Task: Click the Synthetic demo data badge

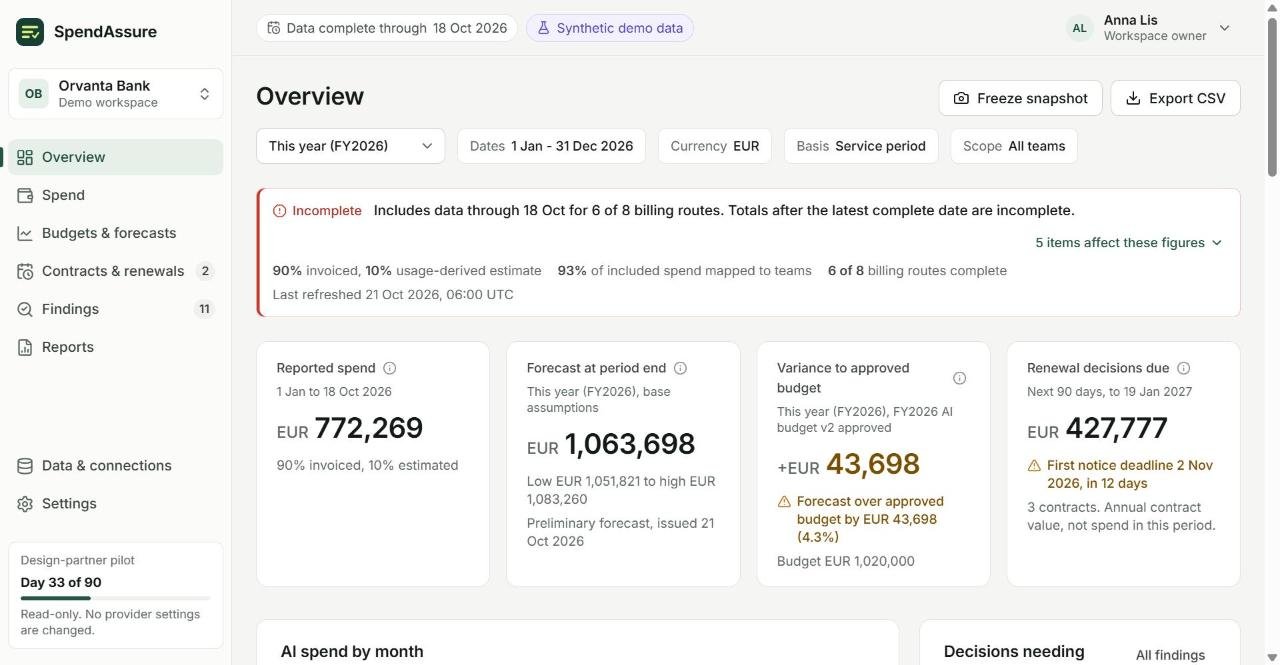Action: [609, 28]
